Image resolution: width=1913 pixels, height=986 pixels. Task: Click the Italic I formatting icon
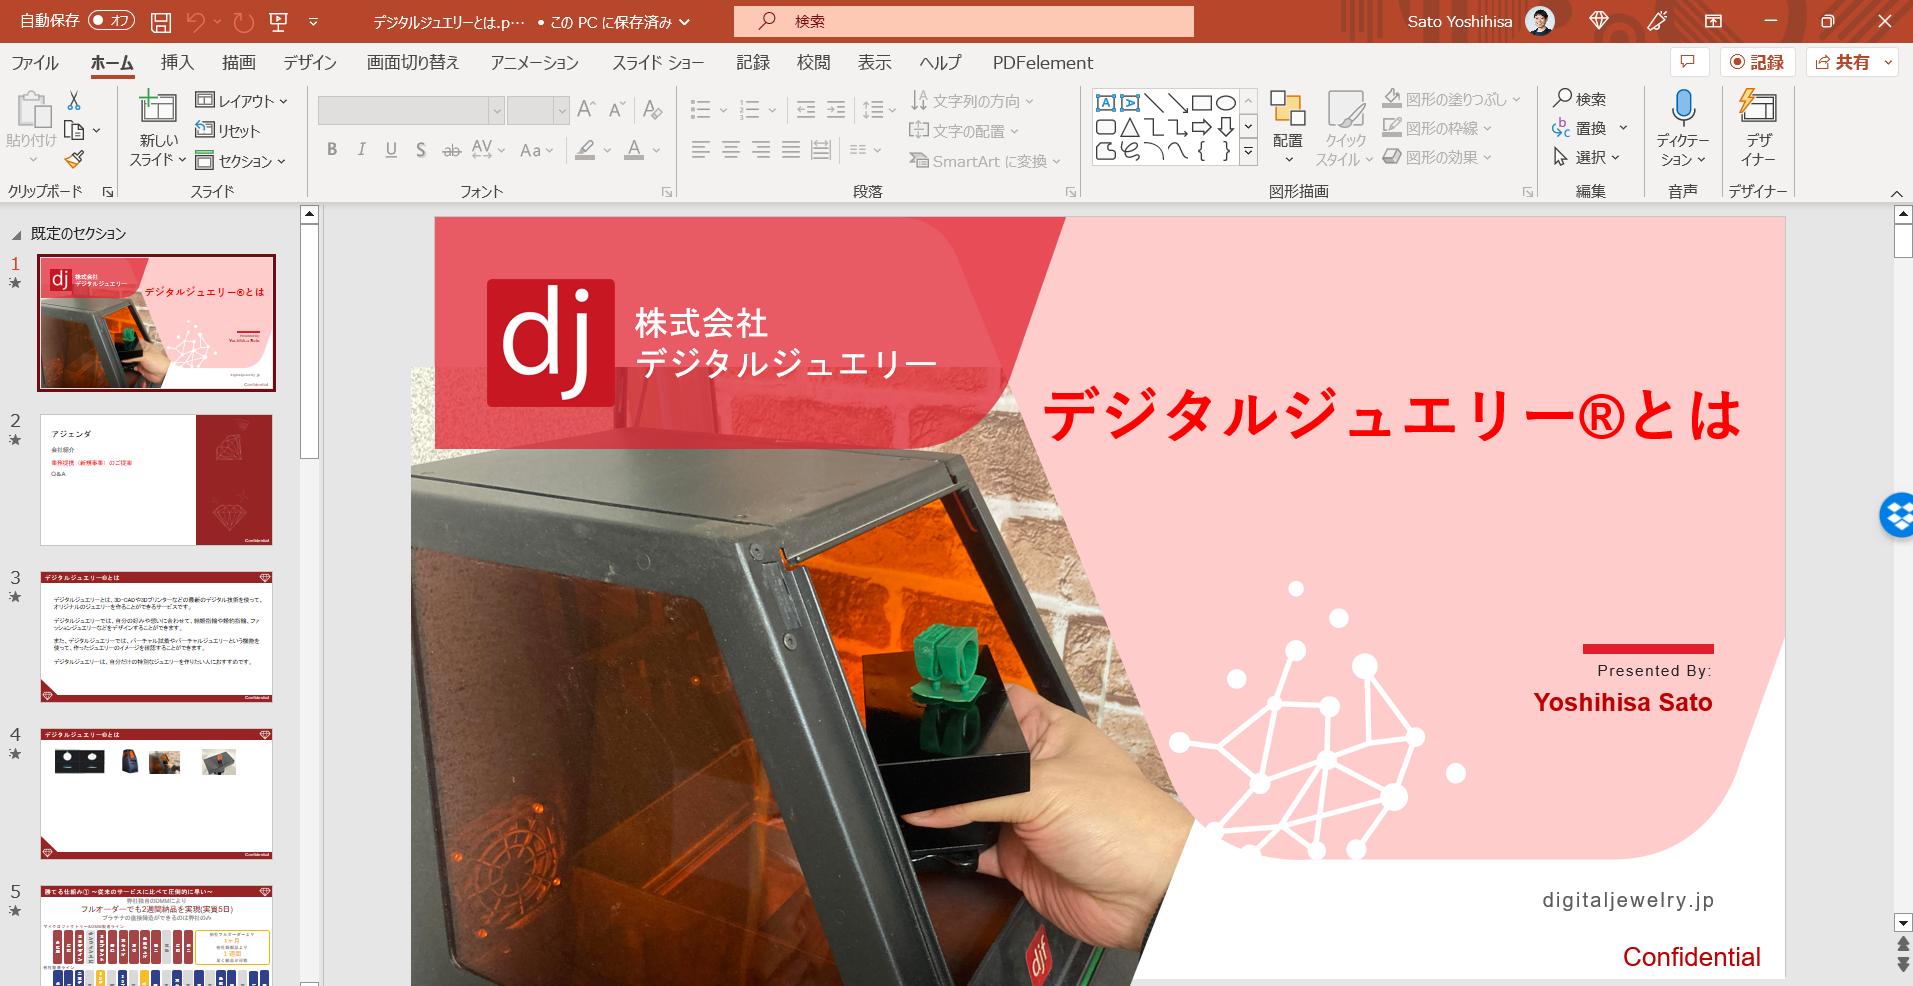pos(361,150)
